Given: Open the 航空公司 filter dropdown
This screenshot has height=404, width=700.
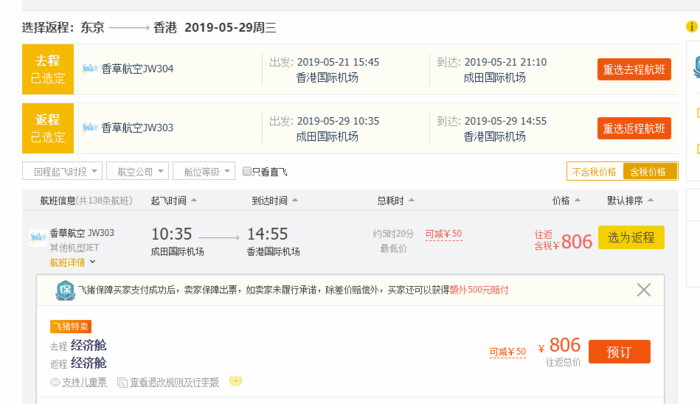Looking at the screenshot, I should click(x=138, y=171).
